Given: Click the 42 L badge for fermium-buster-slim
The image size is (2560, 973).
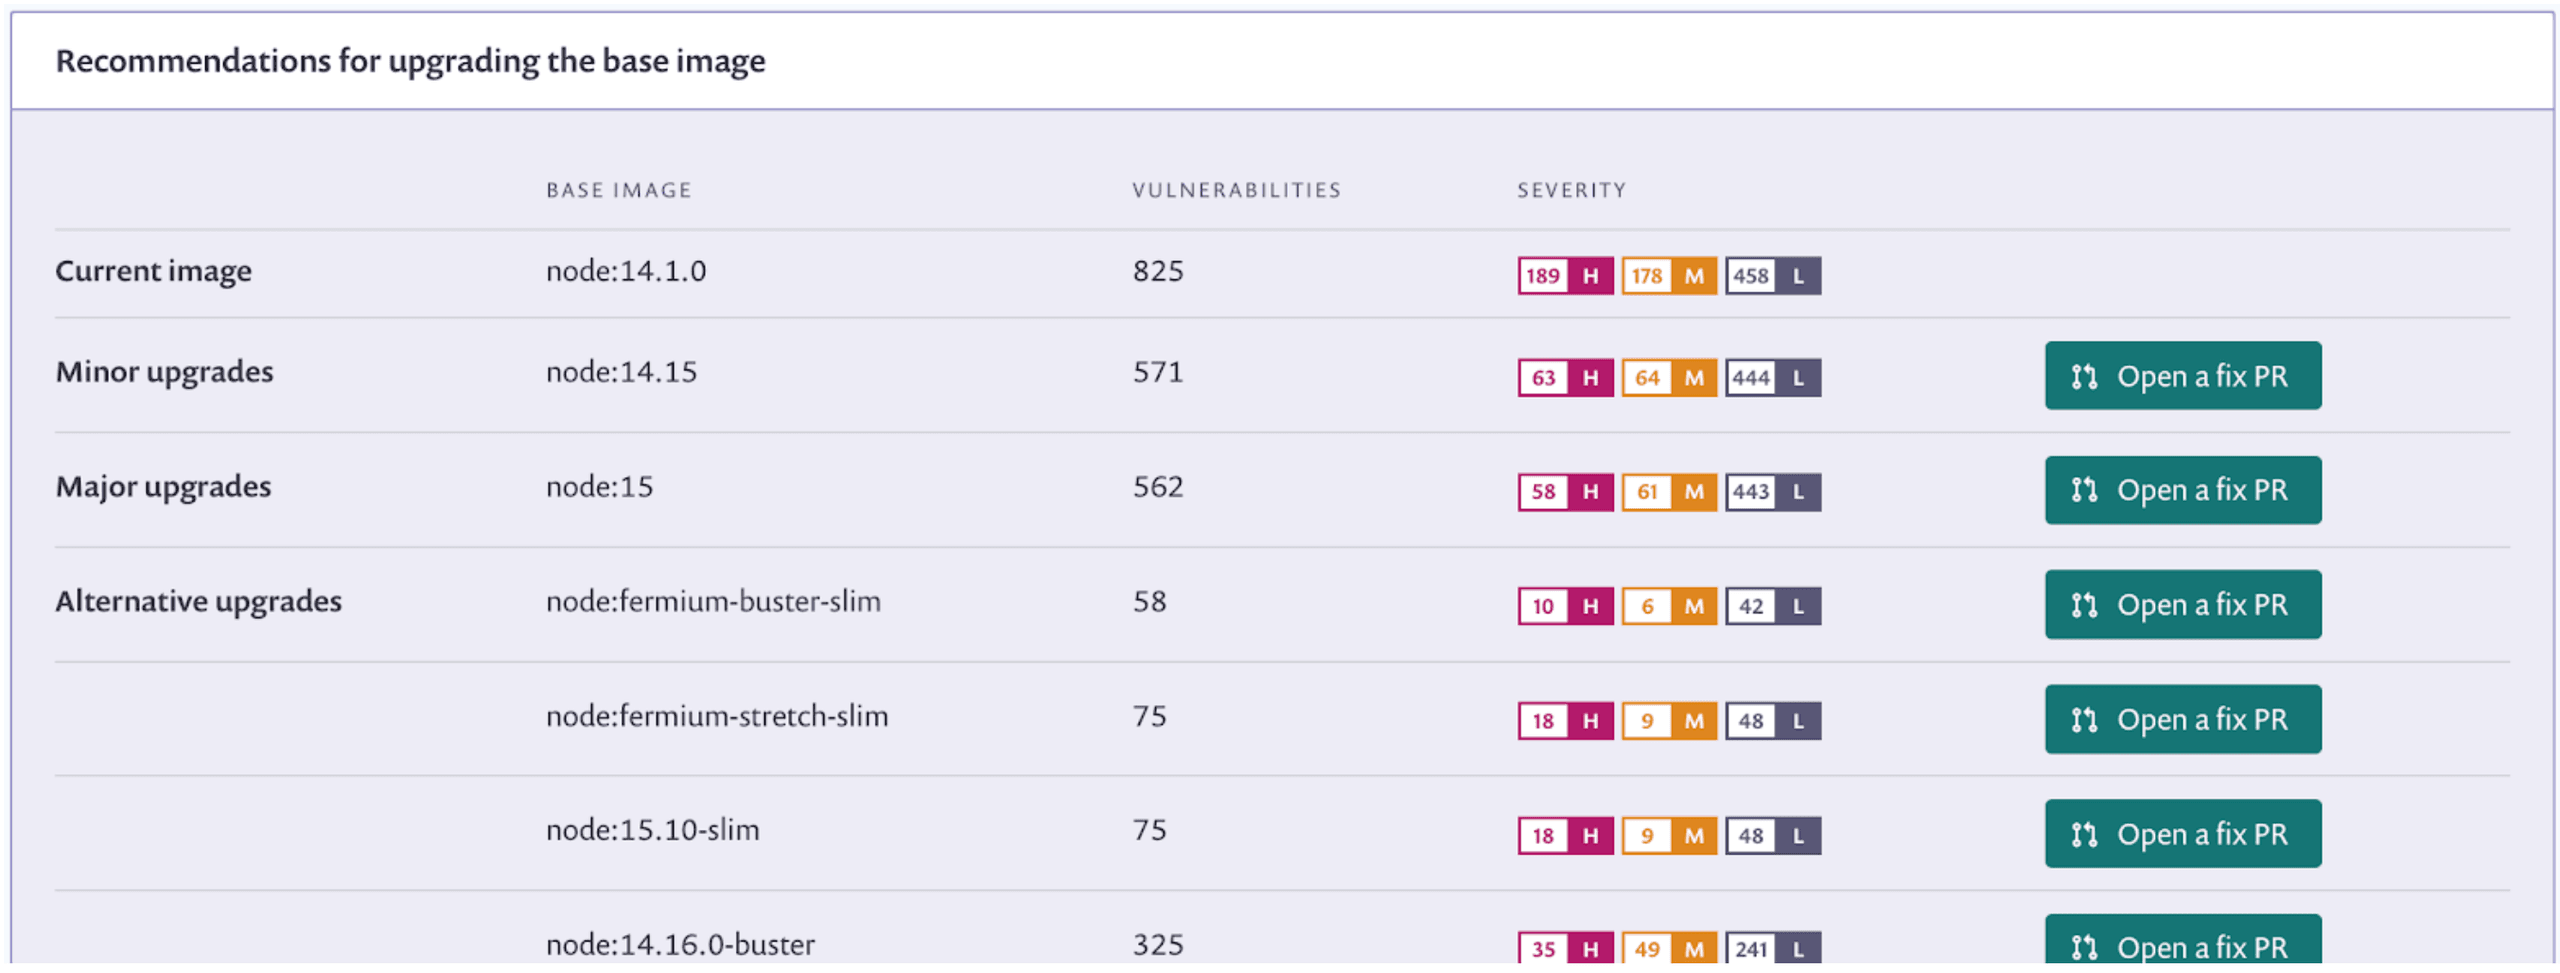Looking at the screenshot, I should (x=1772, y=606).
